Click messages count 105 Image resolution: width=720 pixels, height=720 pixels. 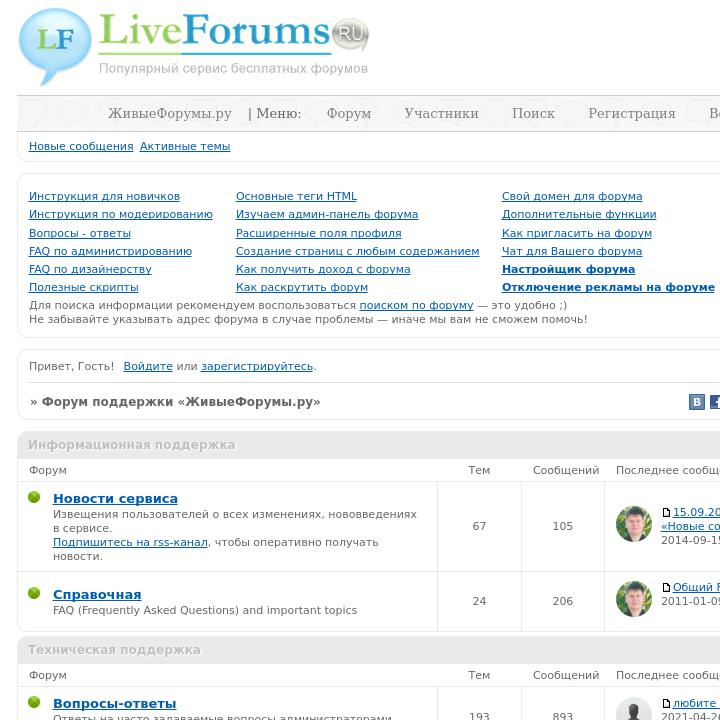pyautogui.click(x=562, y=526)
